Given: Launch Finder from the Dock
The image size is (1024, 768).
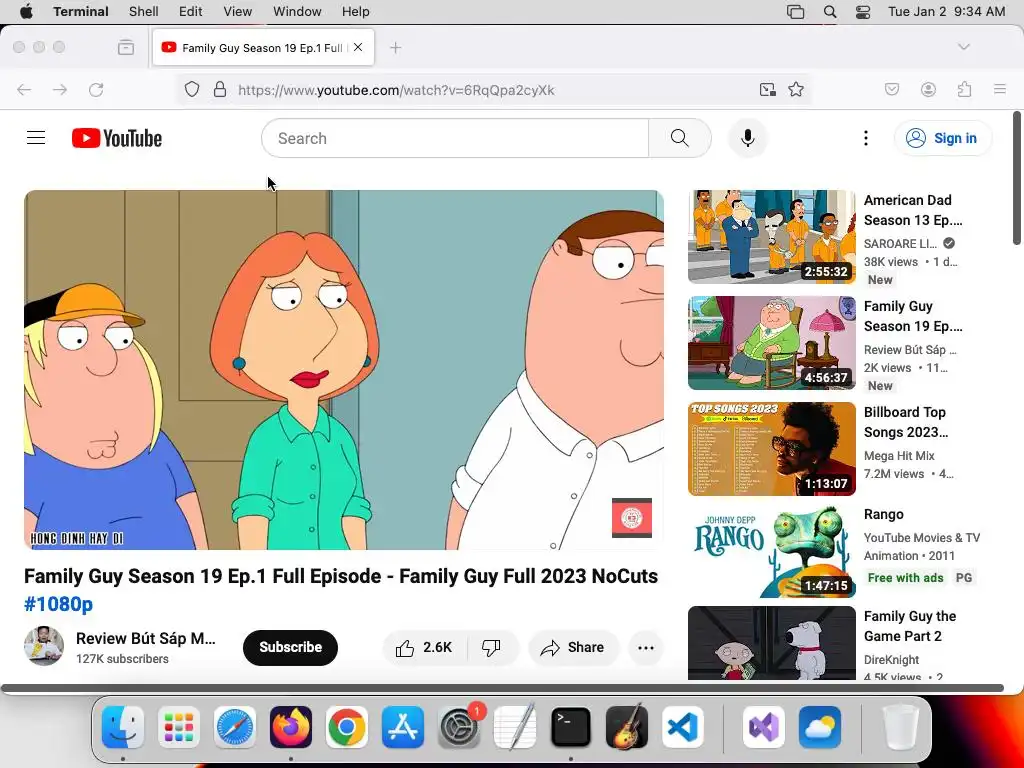Looking at the screenshot, I should pyautogui.click(x=123, y=727).
